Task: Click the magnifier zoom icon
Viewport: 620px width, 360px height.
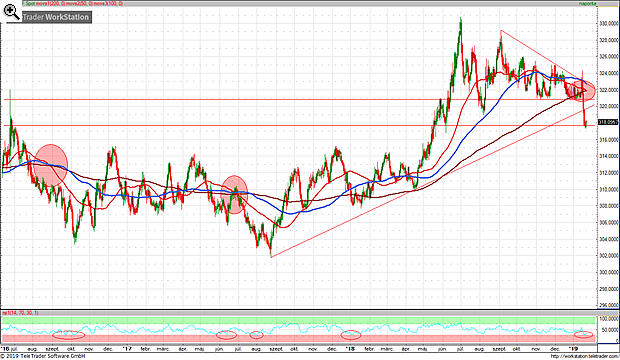Action: click(12, 12)
